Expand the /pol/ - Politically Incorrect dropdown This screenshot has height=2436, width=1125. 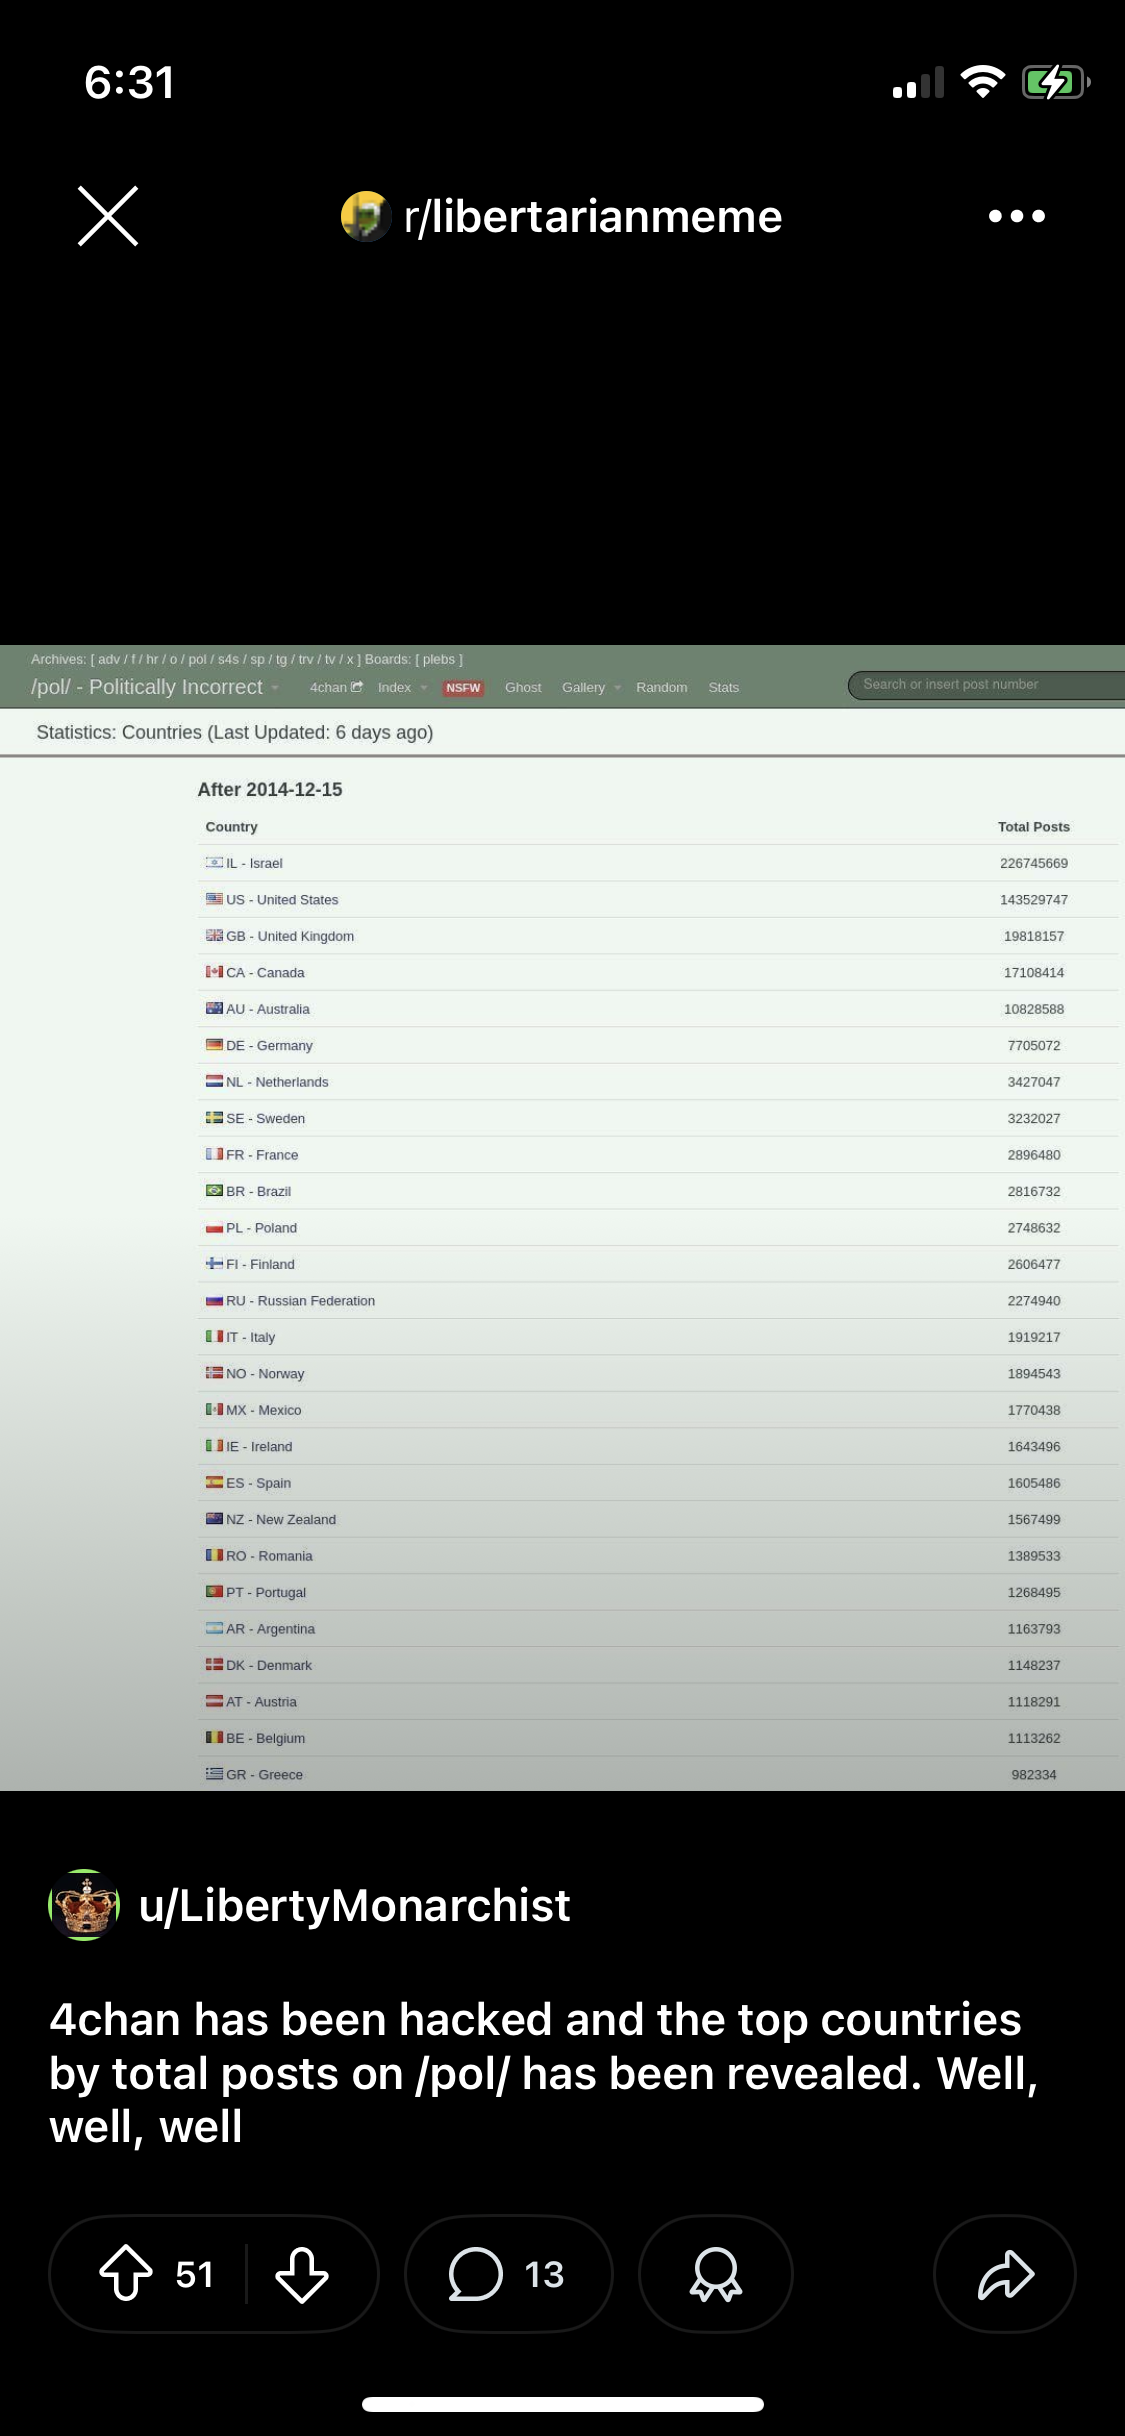coord(155,687)
